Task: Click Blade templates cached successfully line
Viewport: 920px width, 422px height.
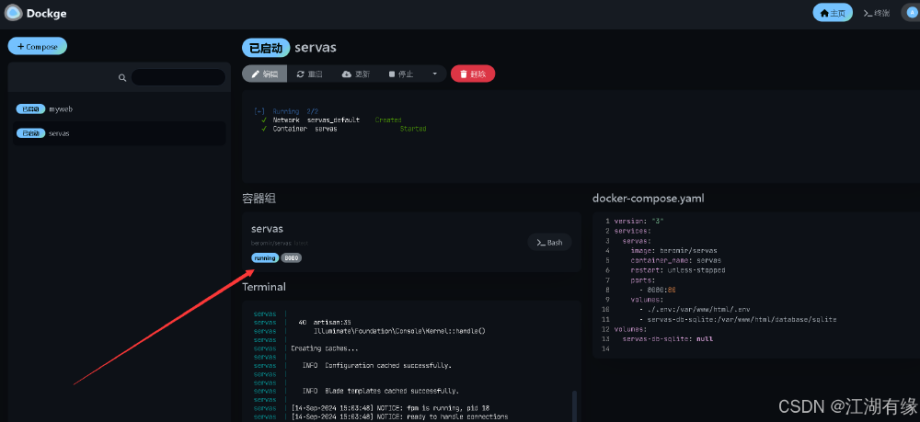Action: point(380,391)
